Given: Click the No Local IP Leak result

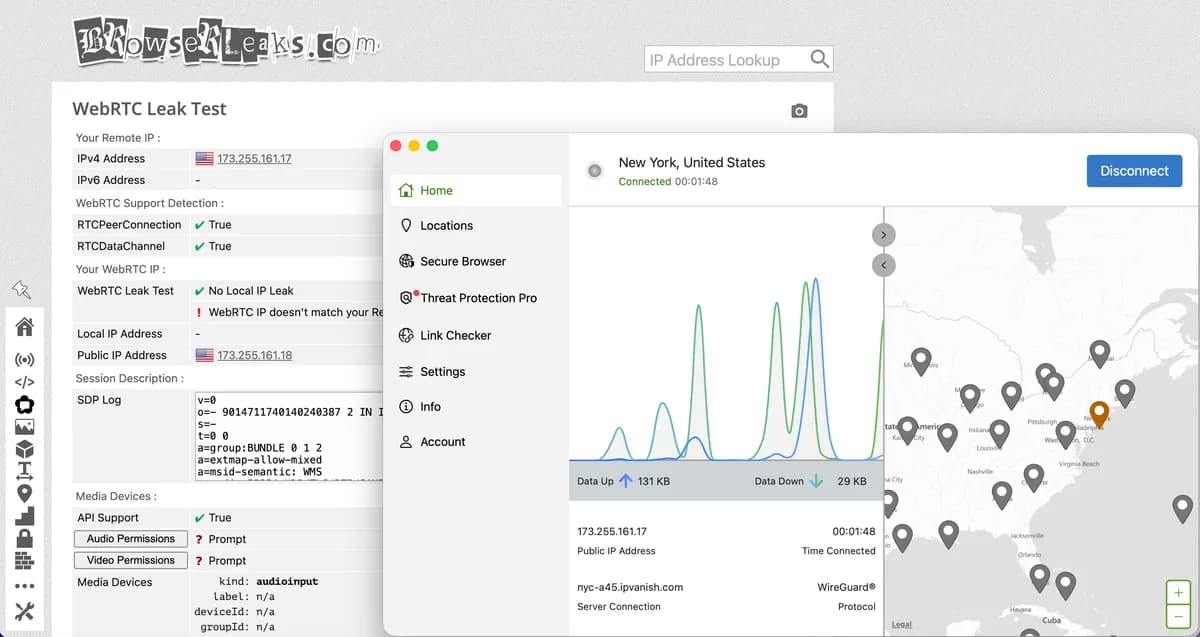Looking at the screenshot, I should pos(251,291).
